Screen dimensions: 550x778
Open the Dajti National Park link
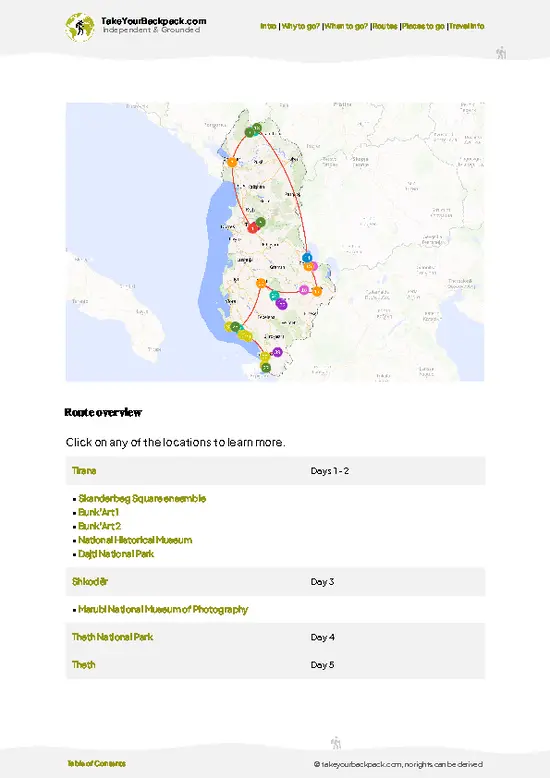(116, 554)
